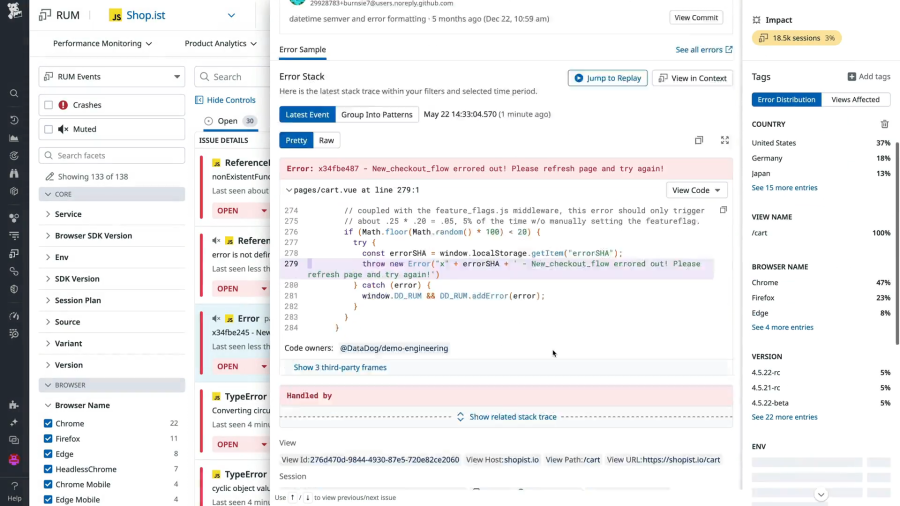
Task: Click the RUM product icon in header
Action: (45, 15)
